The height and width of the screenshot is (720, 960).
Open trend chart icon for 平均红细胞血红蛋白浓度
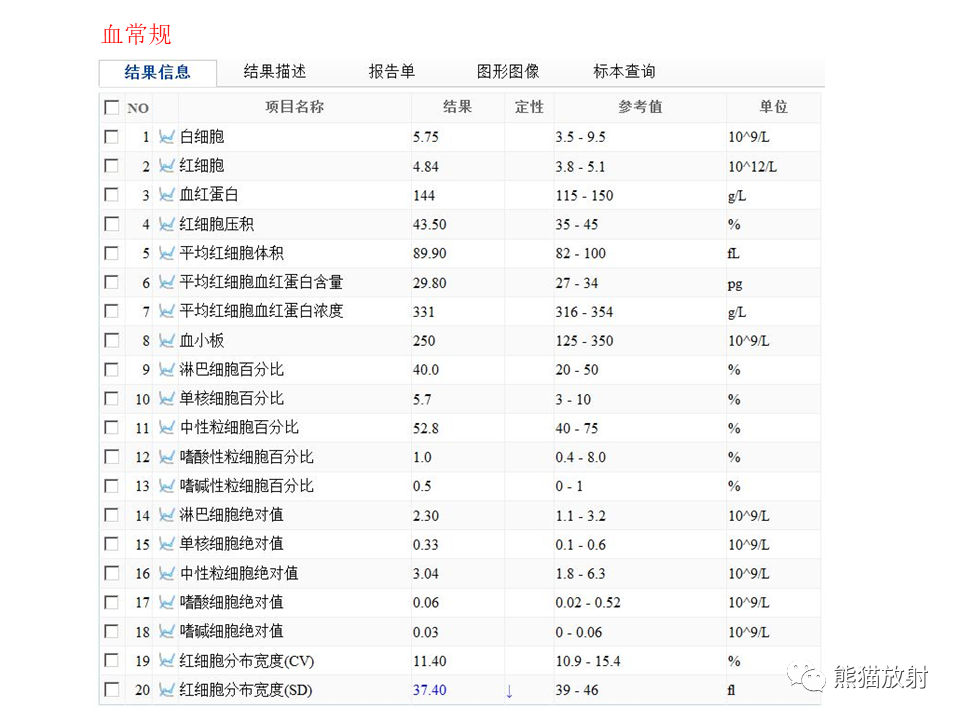pos(167,311)
